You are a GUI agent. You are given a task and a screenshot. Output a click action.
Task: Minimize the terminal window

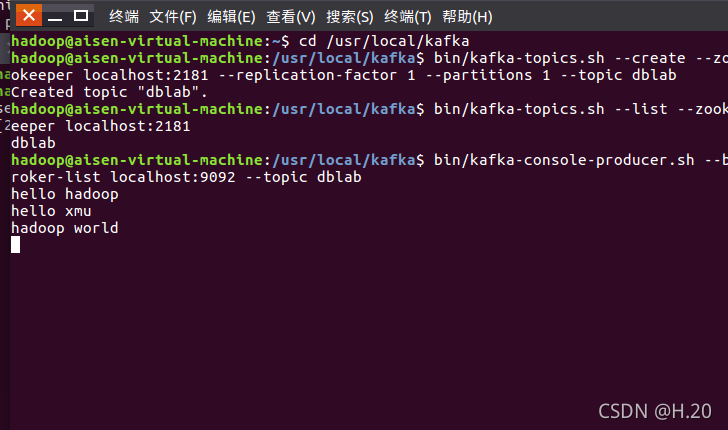pyautogui.click(x=55, y=17)
